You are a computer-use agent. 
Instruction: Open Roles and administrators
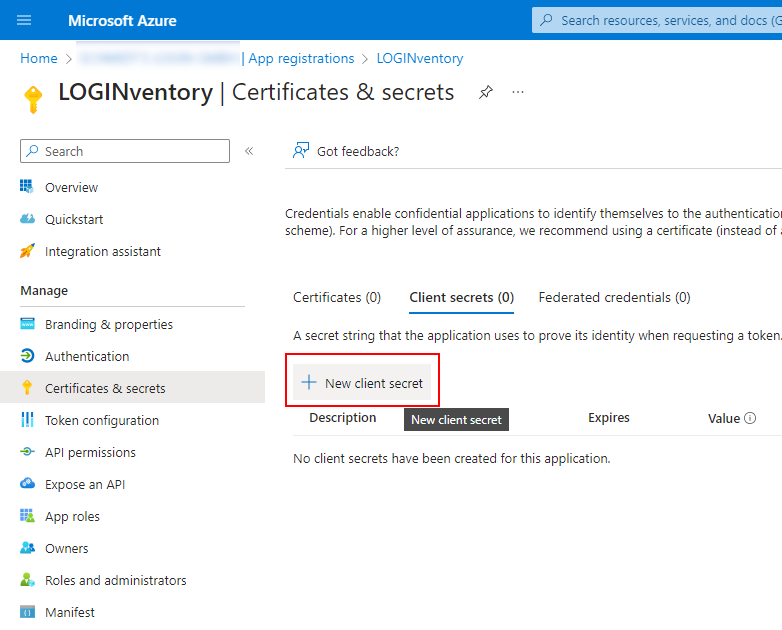116,581
